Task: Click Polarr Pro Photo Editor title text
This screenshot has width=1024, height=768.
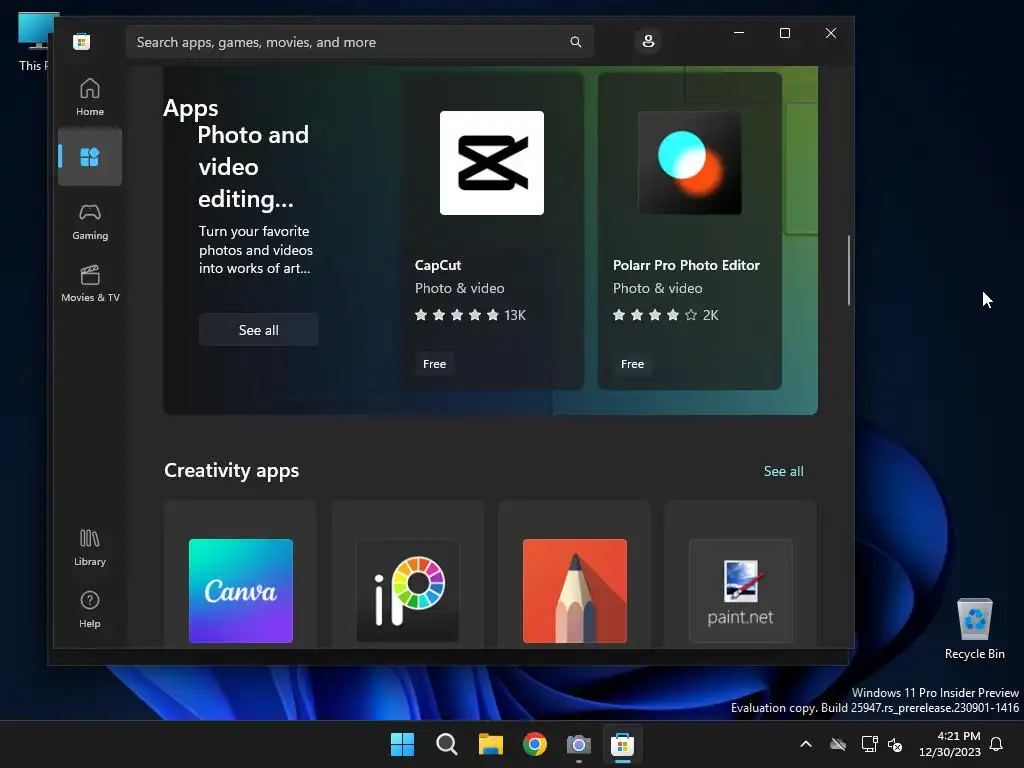Action: click(x=686, y=265)
